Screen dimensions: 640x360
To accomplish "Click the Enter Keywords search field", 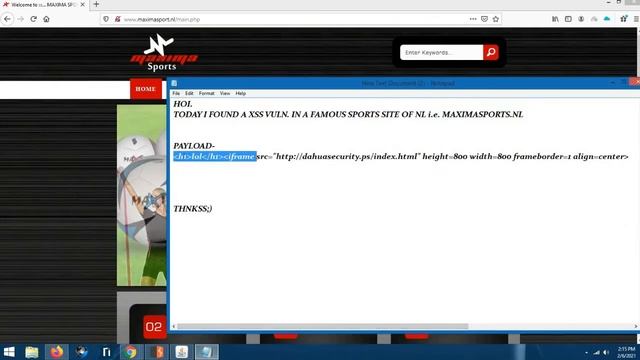I will point(442,52).
